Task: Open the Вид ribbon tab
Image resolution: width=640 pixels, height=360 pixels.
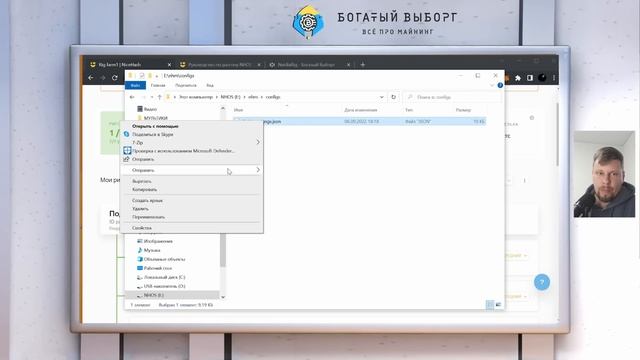Action: pos(210,85)
